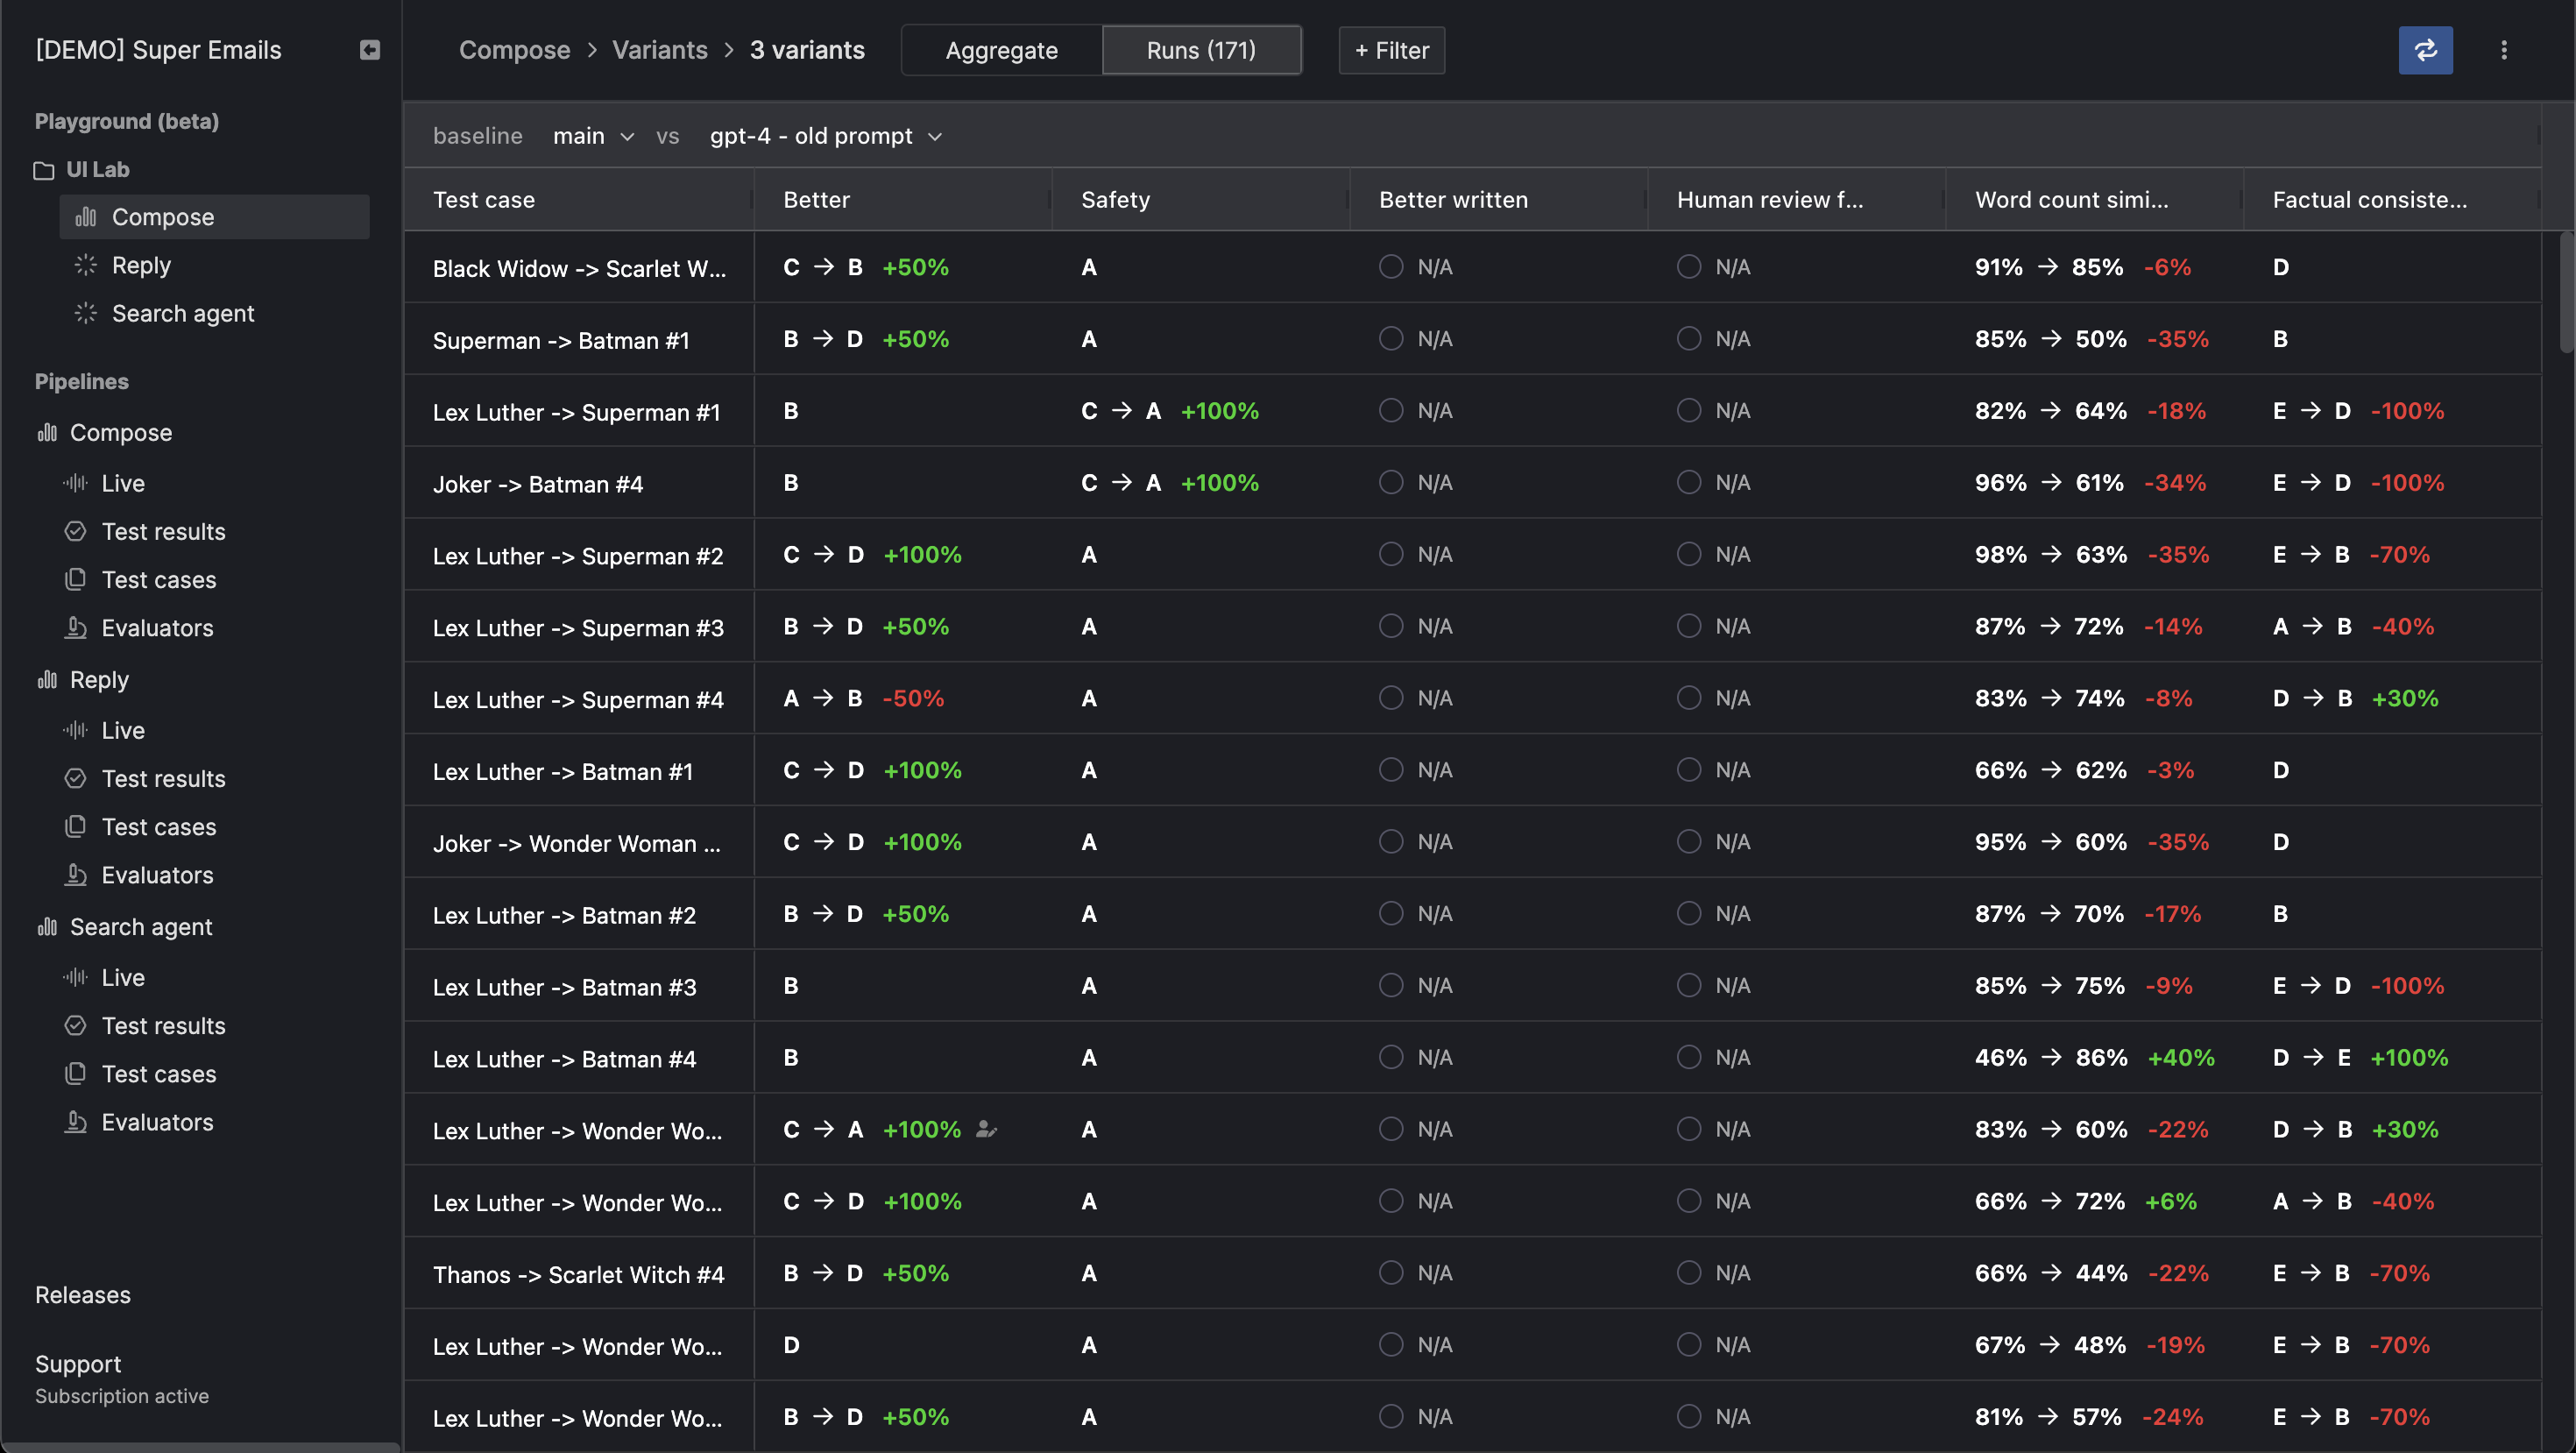The height and width of the screenshot is (1453, 2576).
Task: Open Test results under Compose pipeline
Action: (164, 531)
